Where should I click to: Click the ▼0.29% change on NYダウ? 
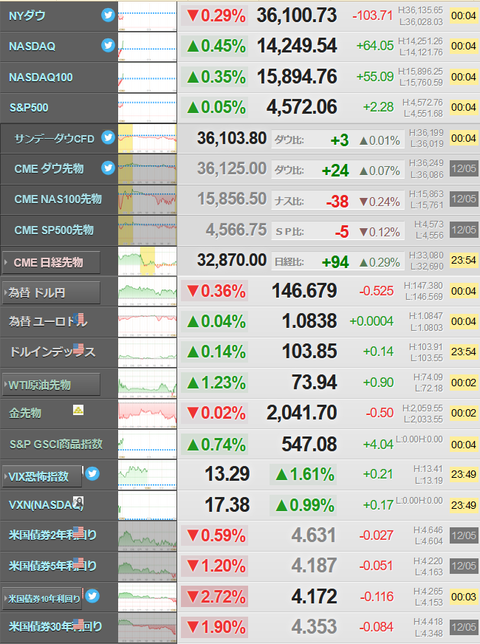tap(215, 16)
